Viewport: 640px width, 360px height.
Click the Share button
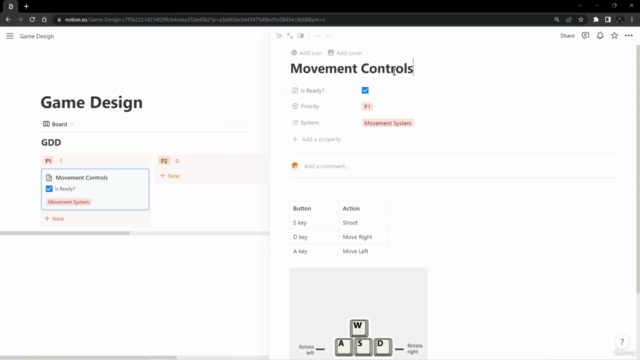(x=567, y=36)
